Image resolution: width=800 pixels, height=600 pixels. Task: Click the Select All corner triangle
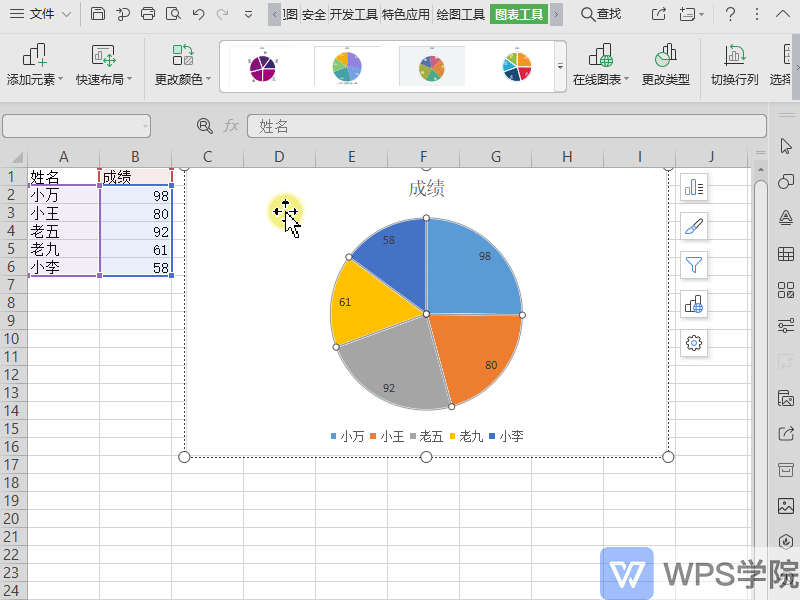[x=16, y=157]
